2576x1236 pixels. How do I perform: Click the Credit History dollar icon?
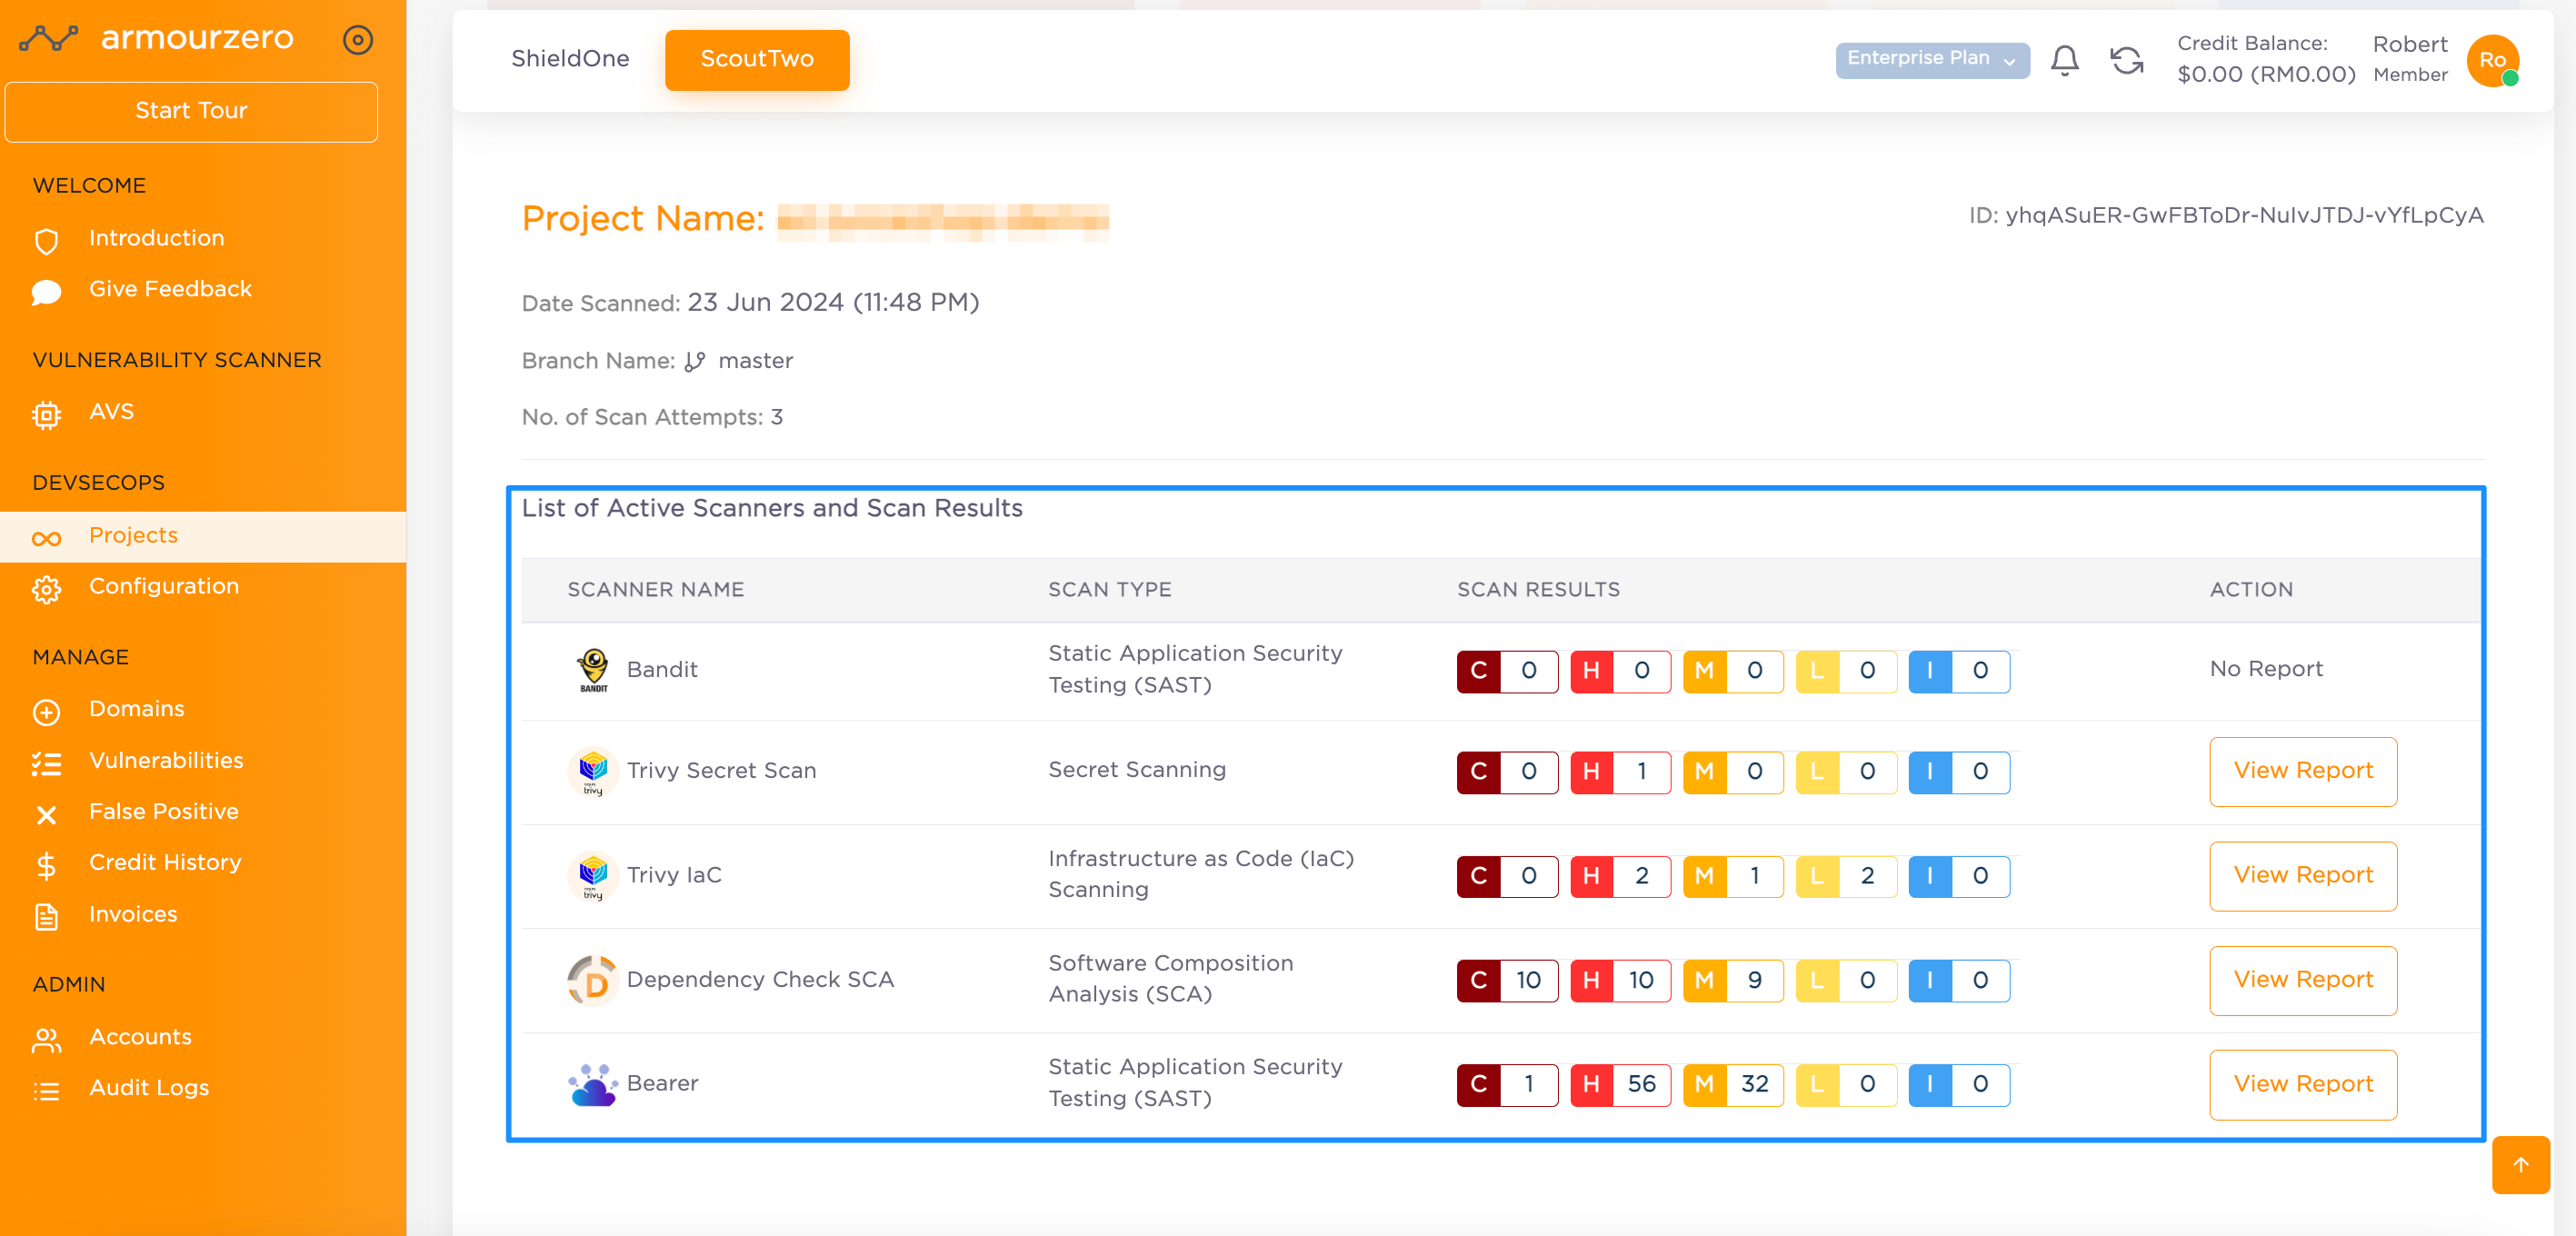[46, 865]
